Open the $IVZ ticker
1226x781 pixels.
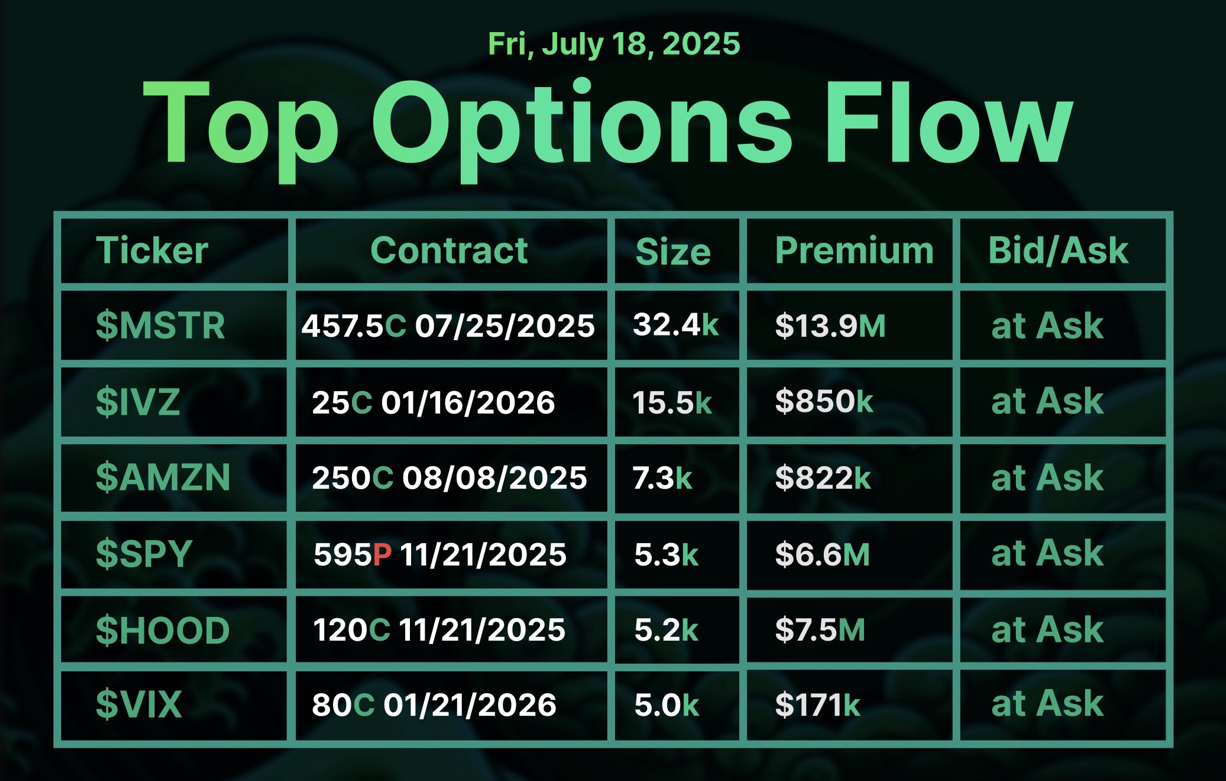click(138, 402)
